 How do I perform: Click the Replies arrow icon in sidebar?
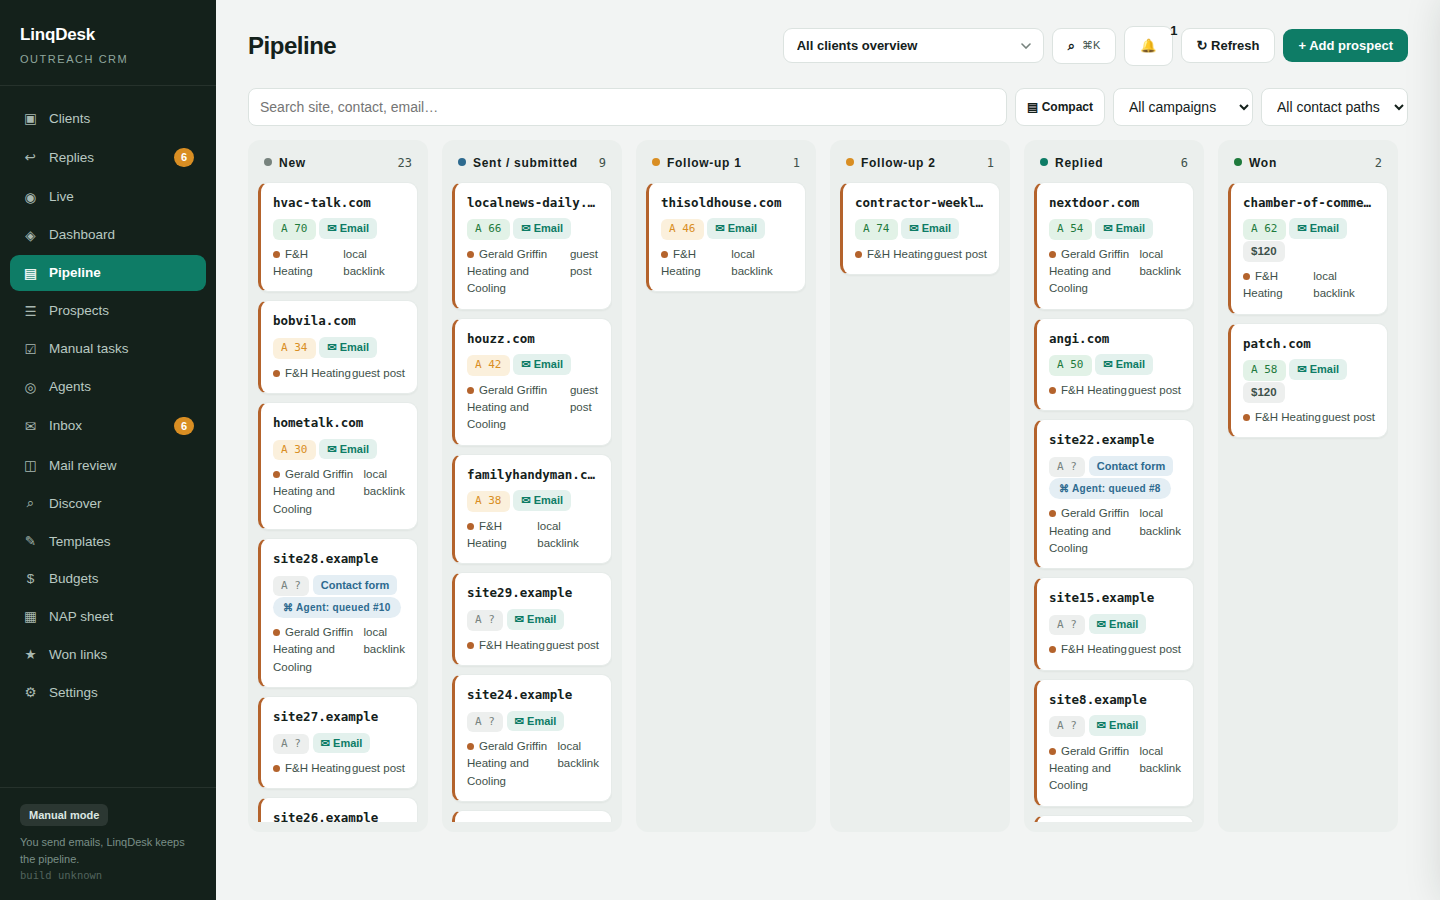point(30,158)
